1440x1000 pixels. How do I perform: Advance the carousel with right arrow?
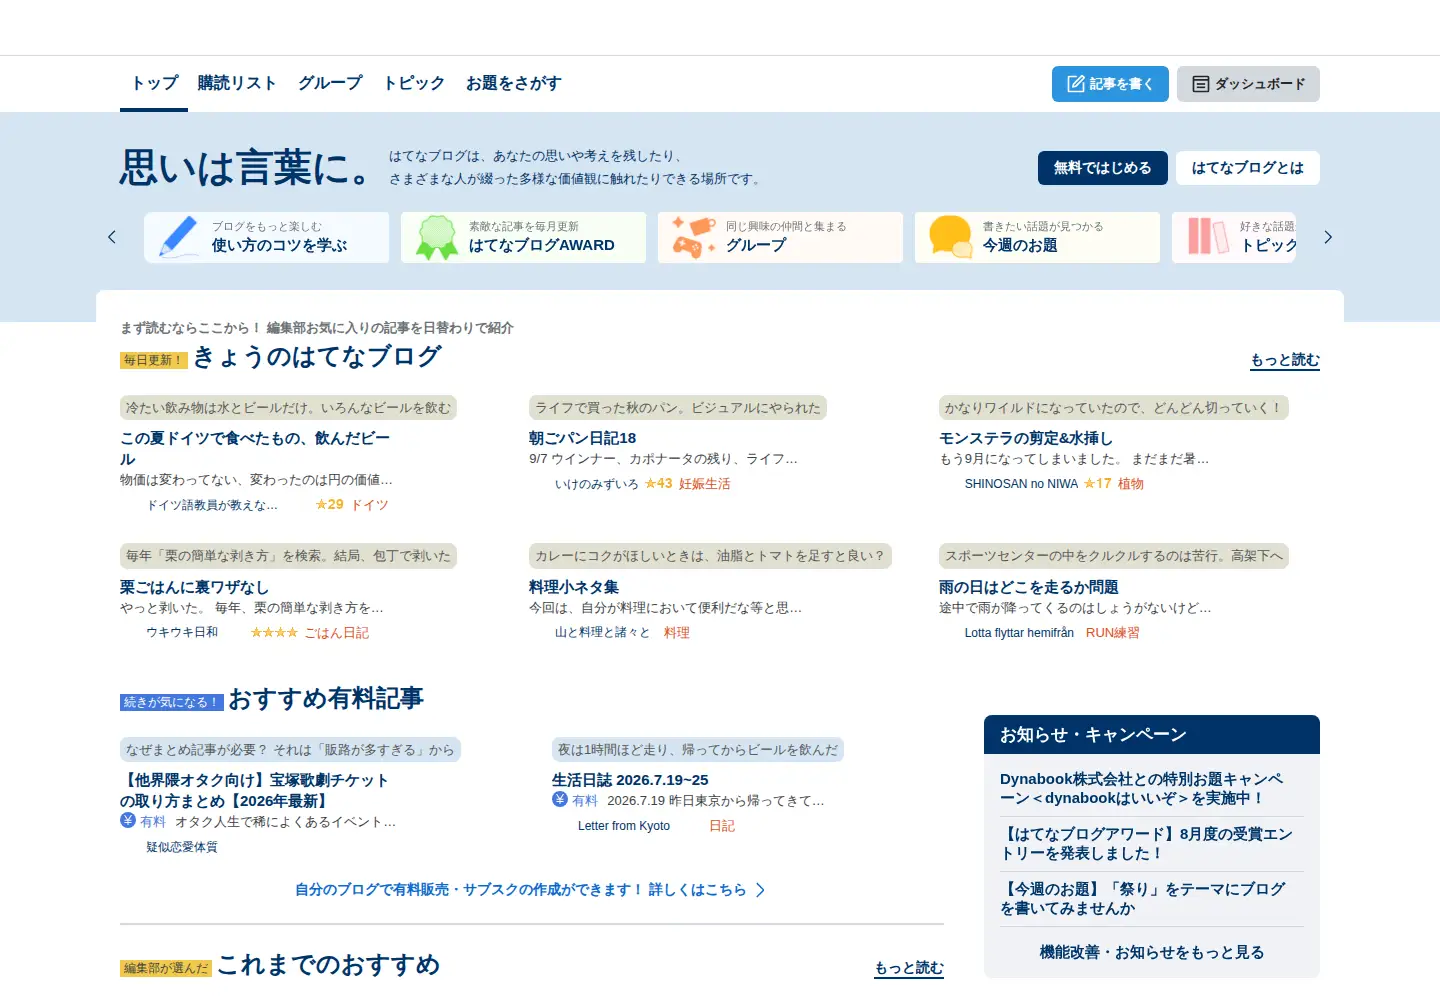(1328, 237)
